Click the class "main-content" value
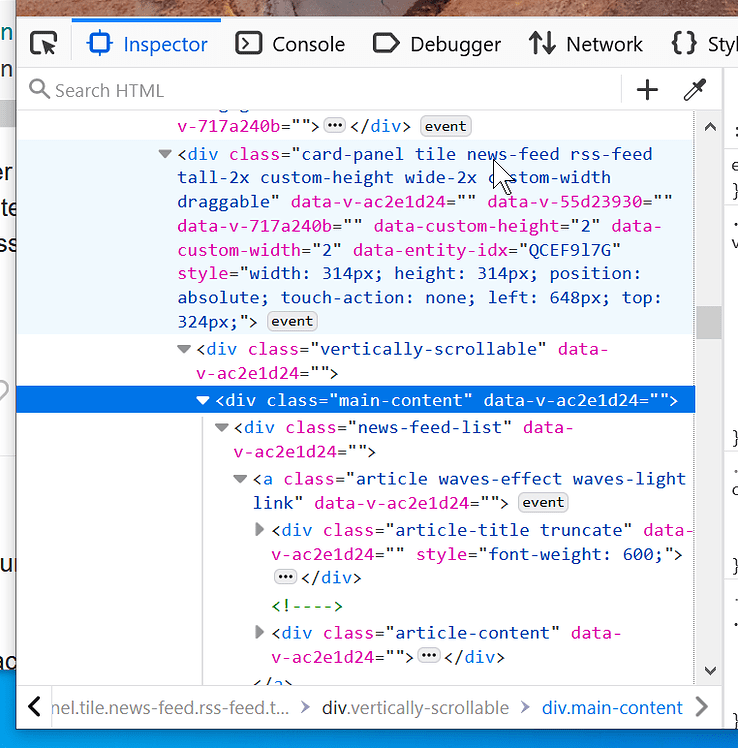Viewport: 738px width, 748px height. [x=400, y=400]
